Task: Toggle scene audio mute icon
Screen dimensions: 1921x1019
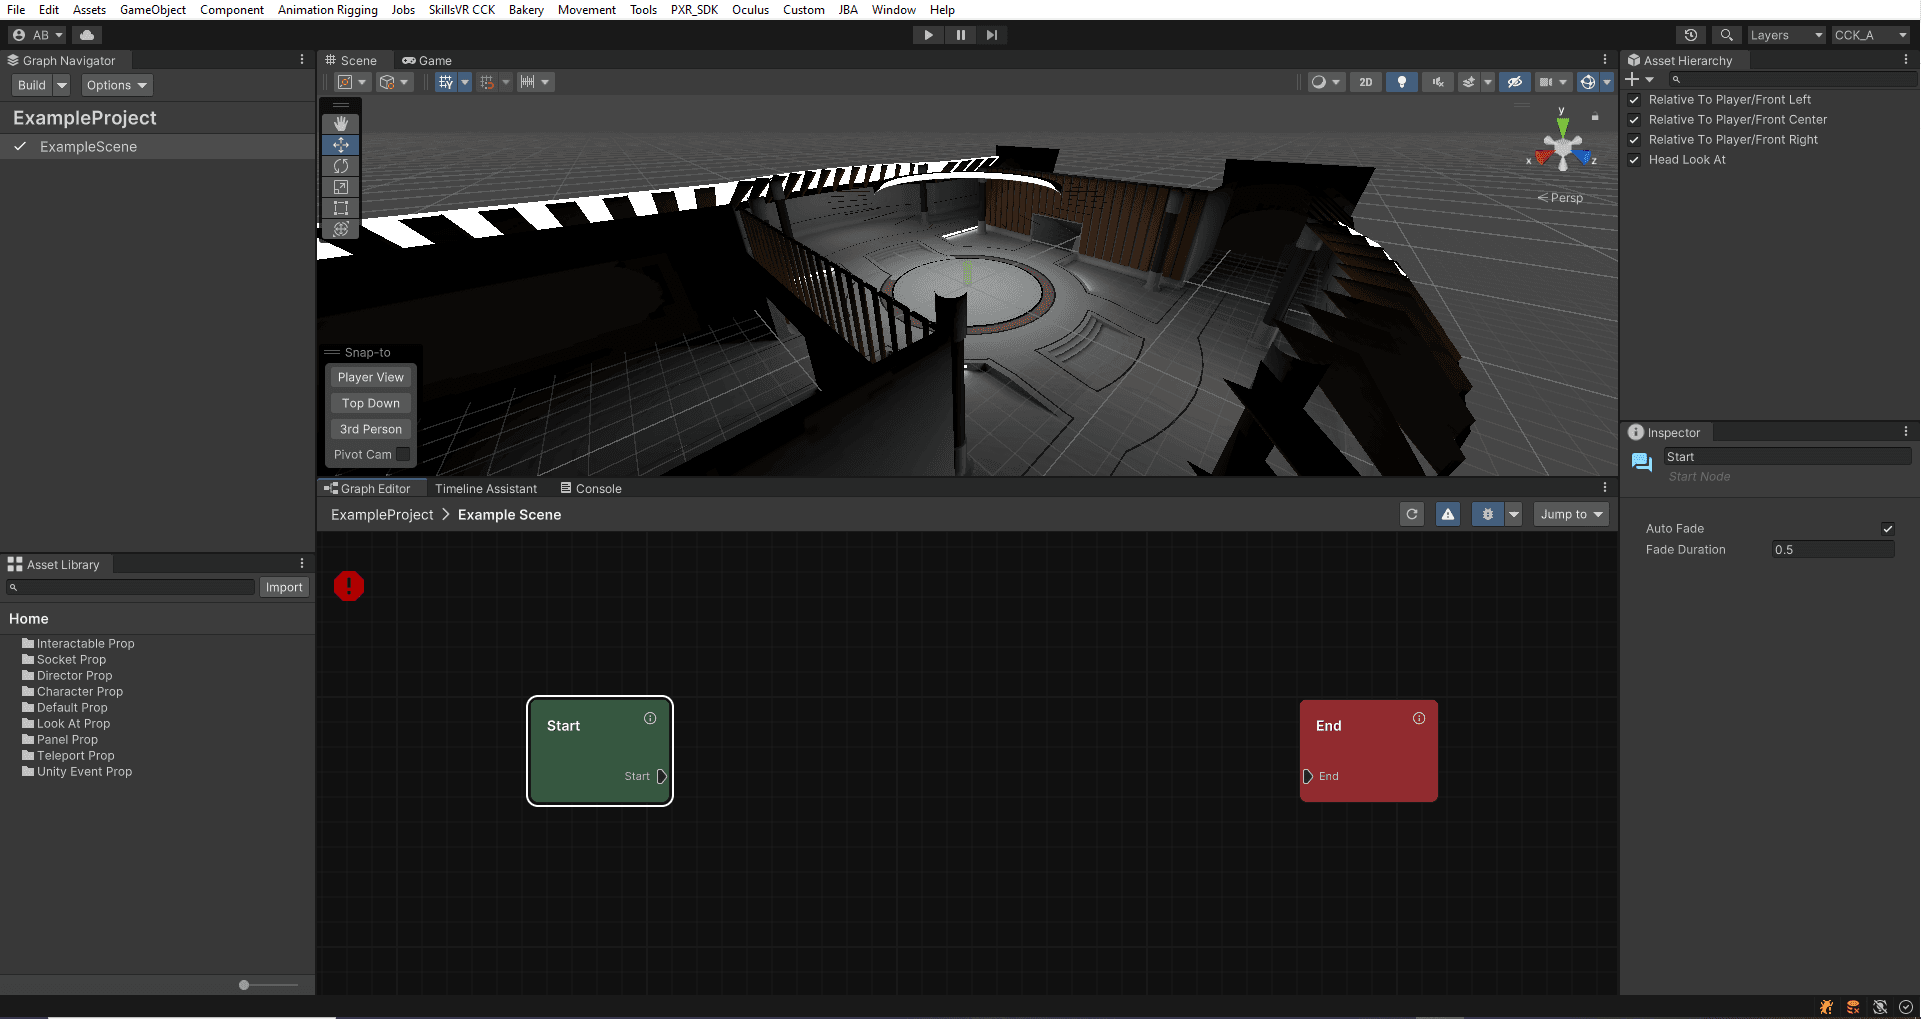Action: click(1438, 82)
